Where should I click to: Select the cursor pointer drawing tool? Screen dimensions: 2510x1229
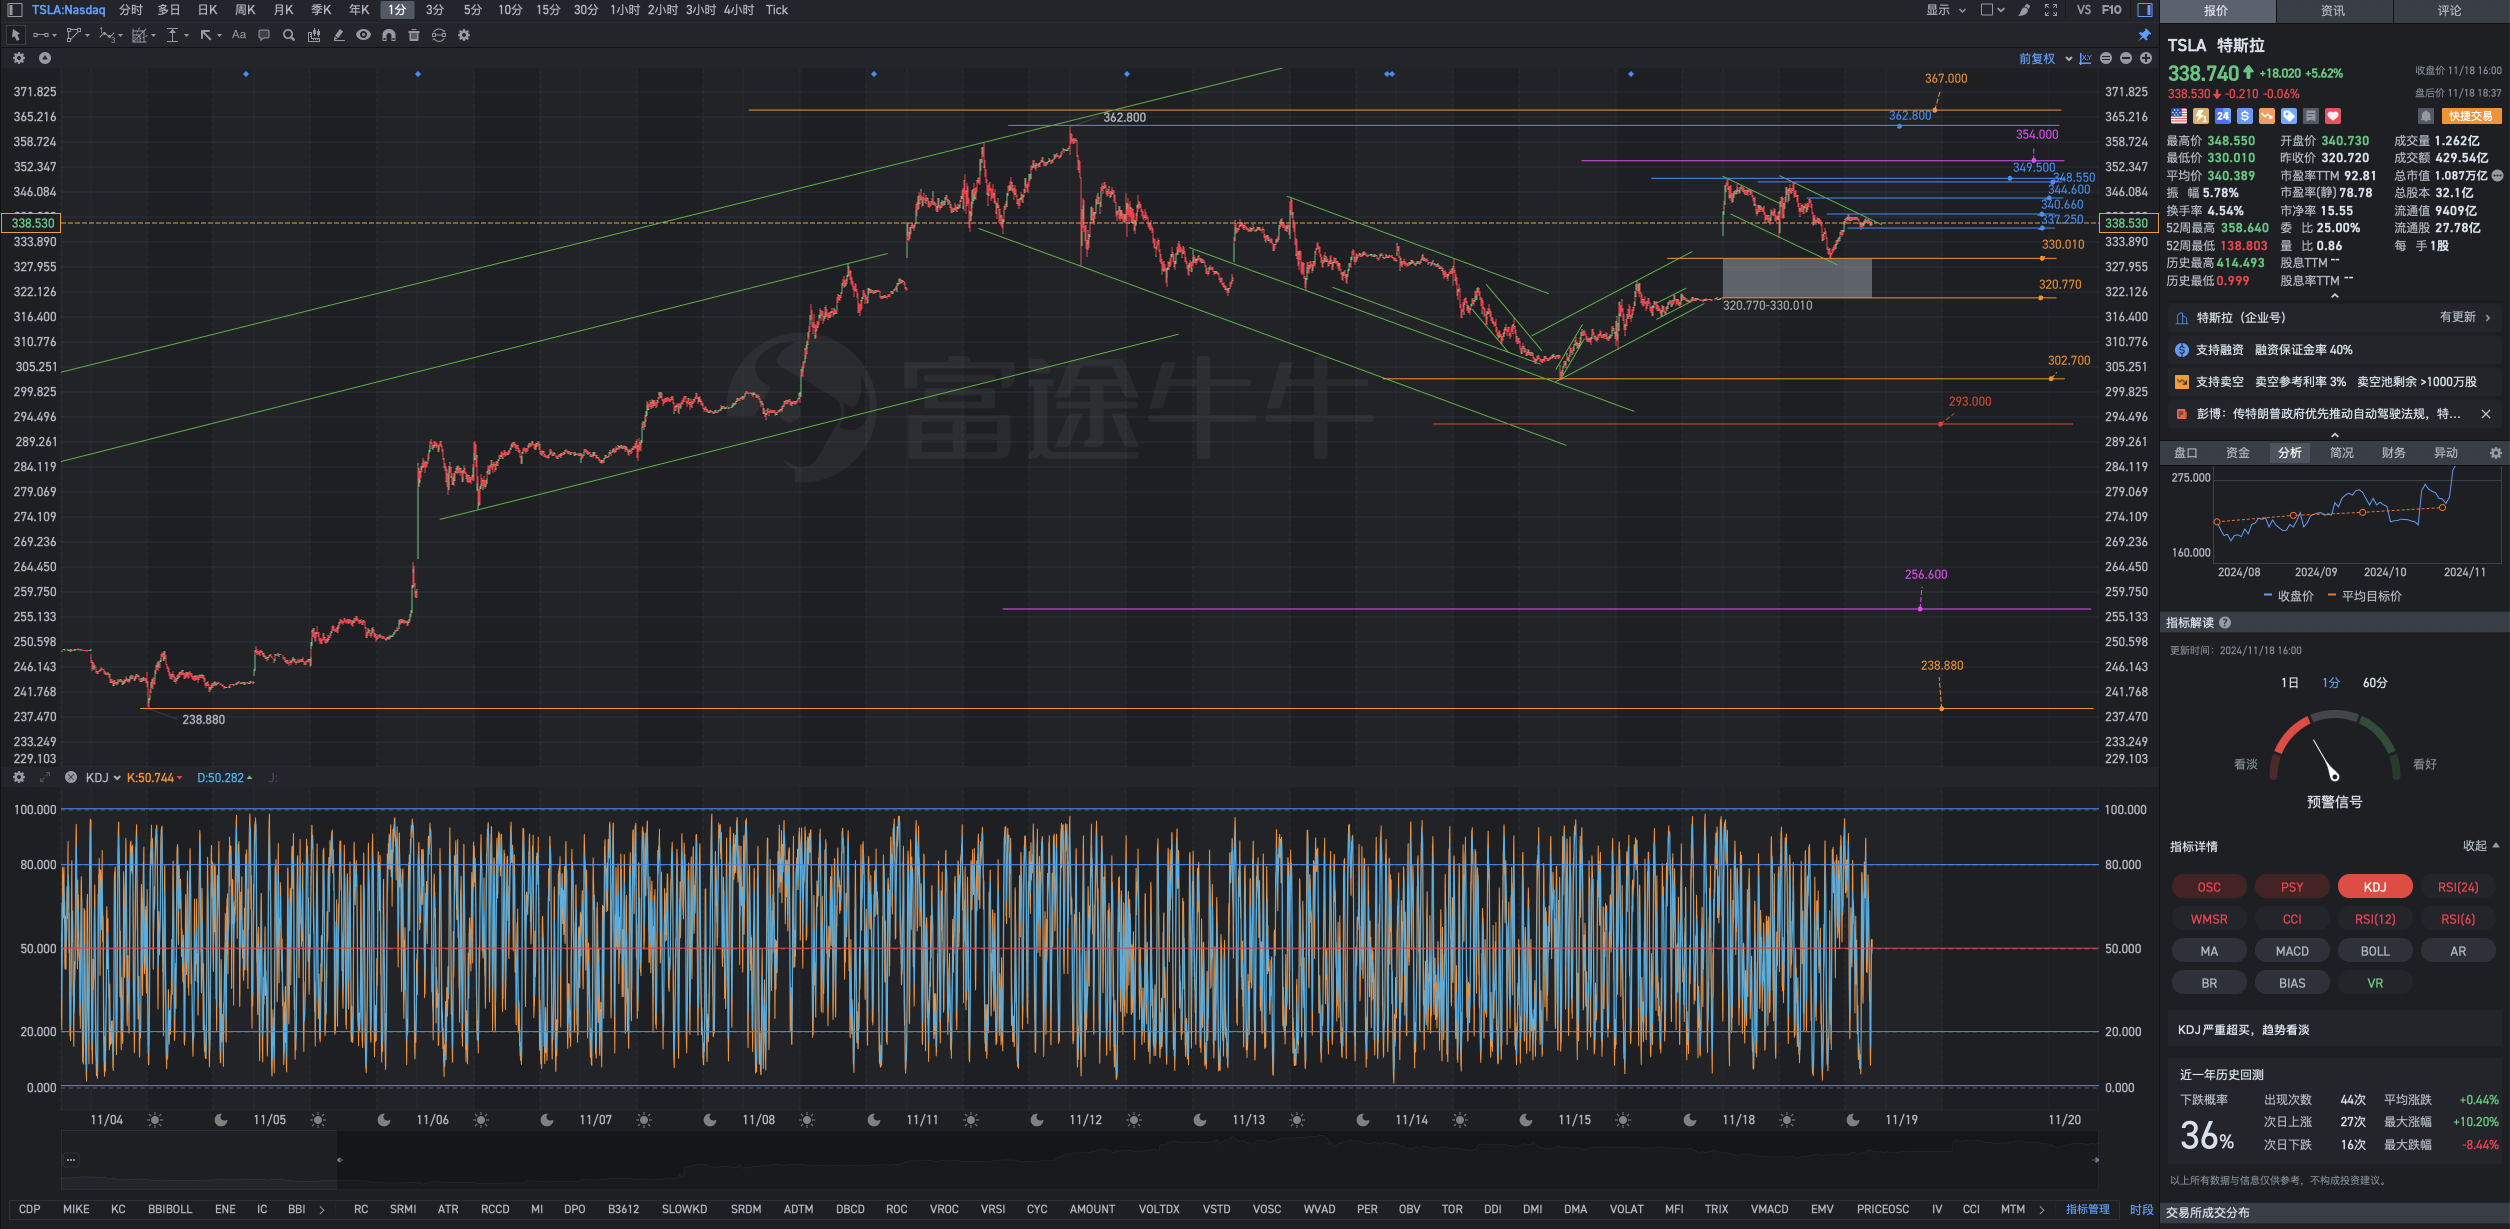pos(15,35)
